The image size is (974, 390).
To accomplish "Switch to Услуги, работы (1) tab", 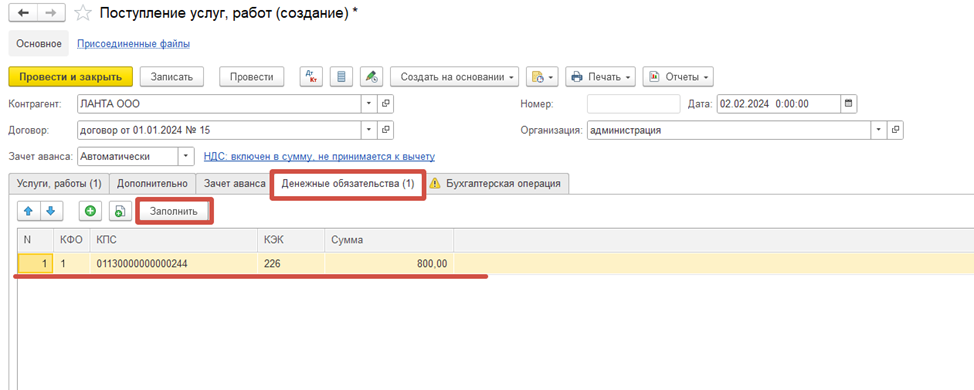I will click(x=59, y=183).
